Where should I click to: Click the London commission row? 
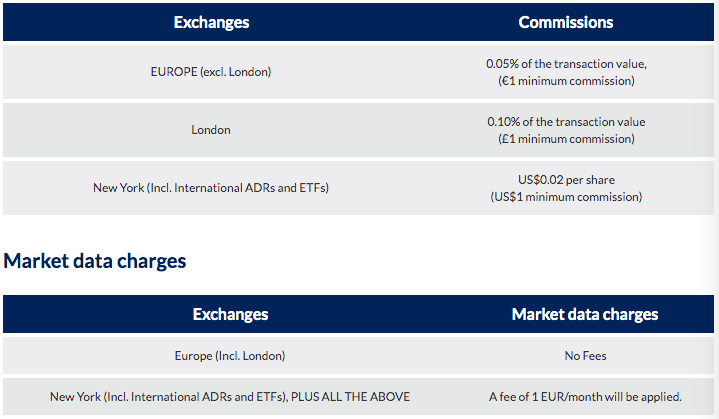click(x=359, y=130)
